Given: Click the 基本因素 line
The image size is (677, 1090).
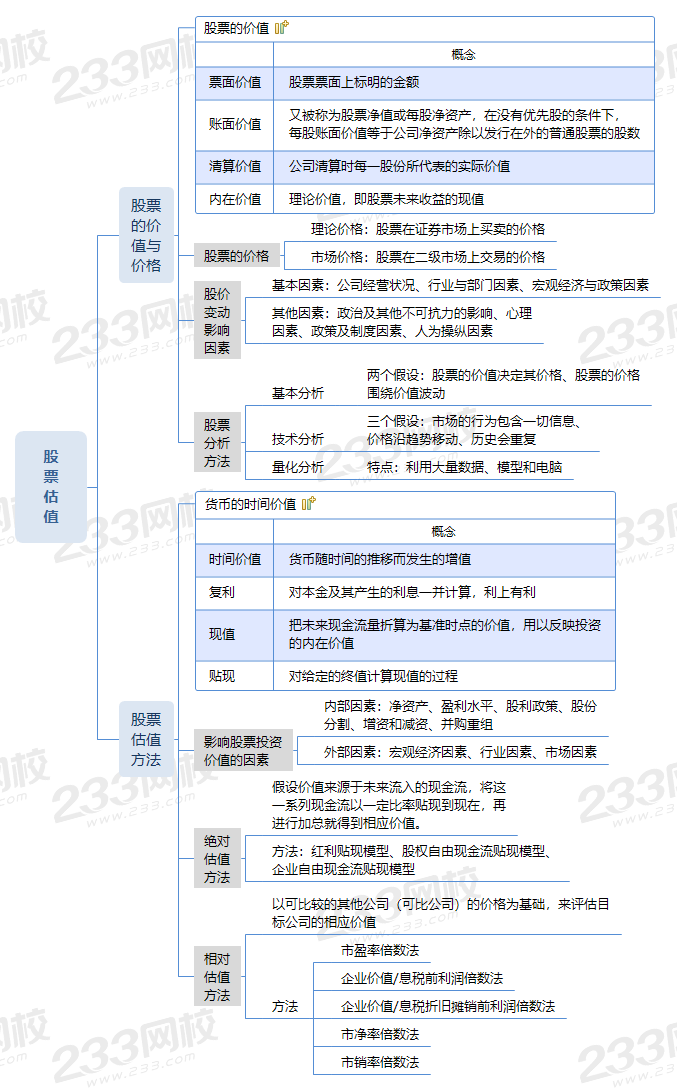Looking at the screenshot, I should point(460,285).
